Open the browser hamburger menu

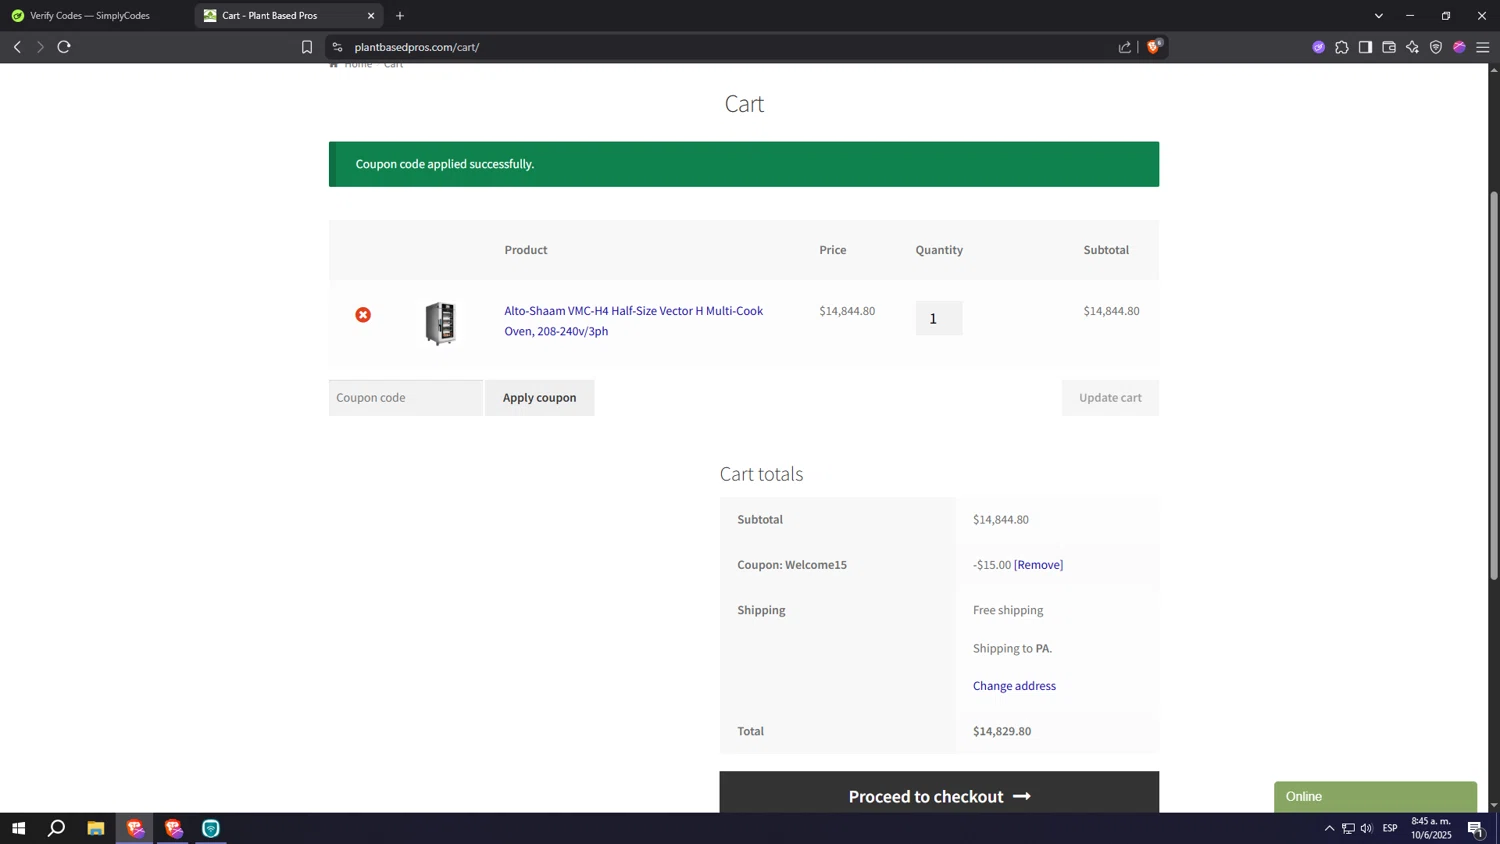click(x=1483, y=47)
